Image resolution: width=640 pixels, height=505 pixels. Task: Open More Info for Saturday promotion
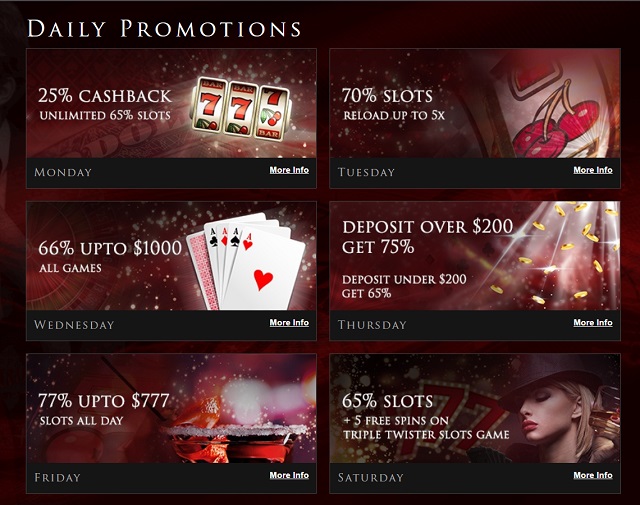(x=593, y=475)
